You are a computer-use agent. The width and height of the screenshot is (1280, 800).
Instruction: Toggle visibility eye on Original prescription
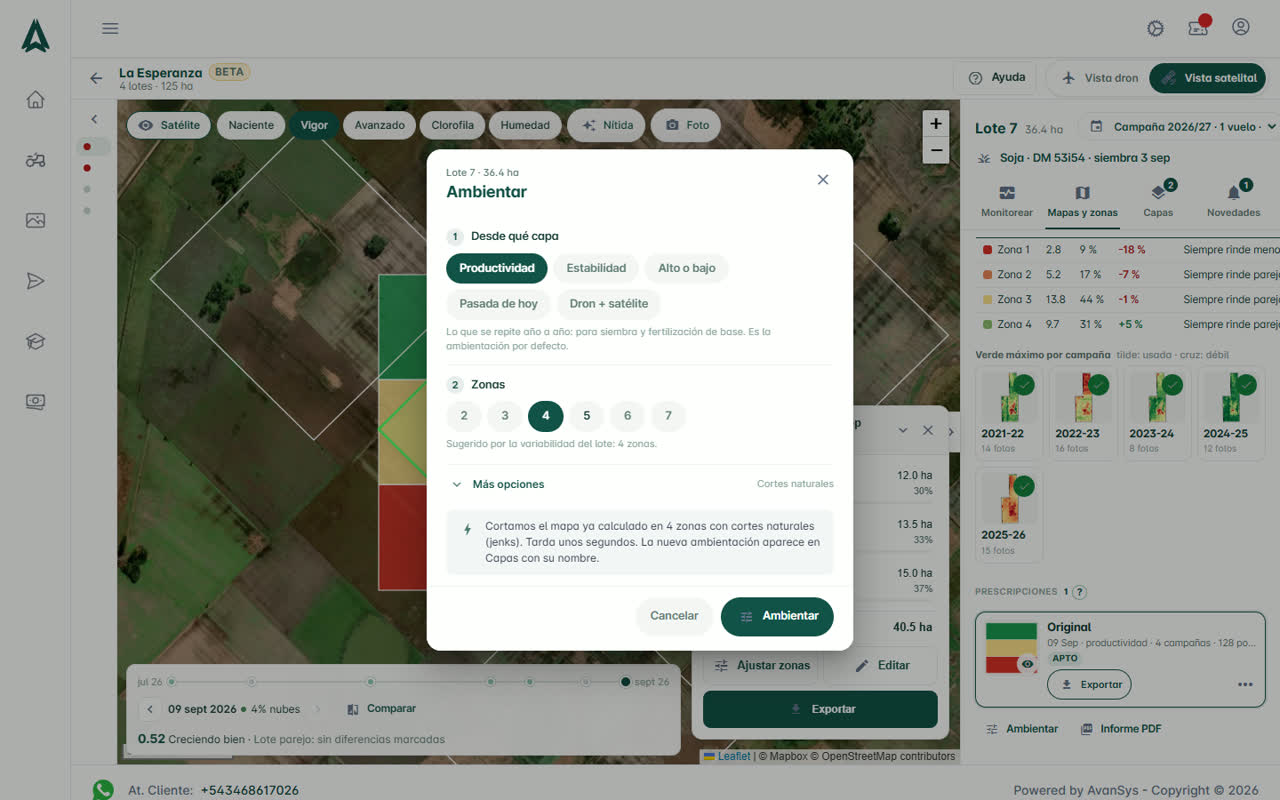pos(1027,664)
